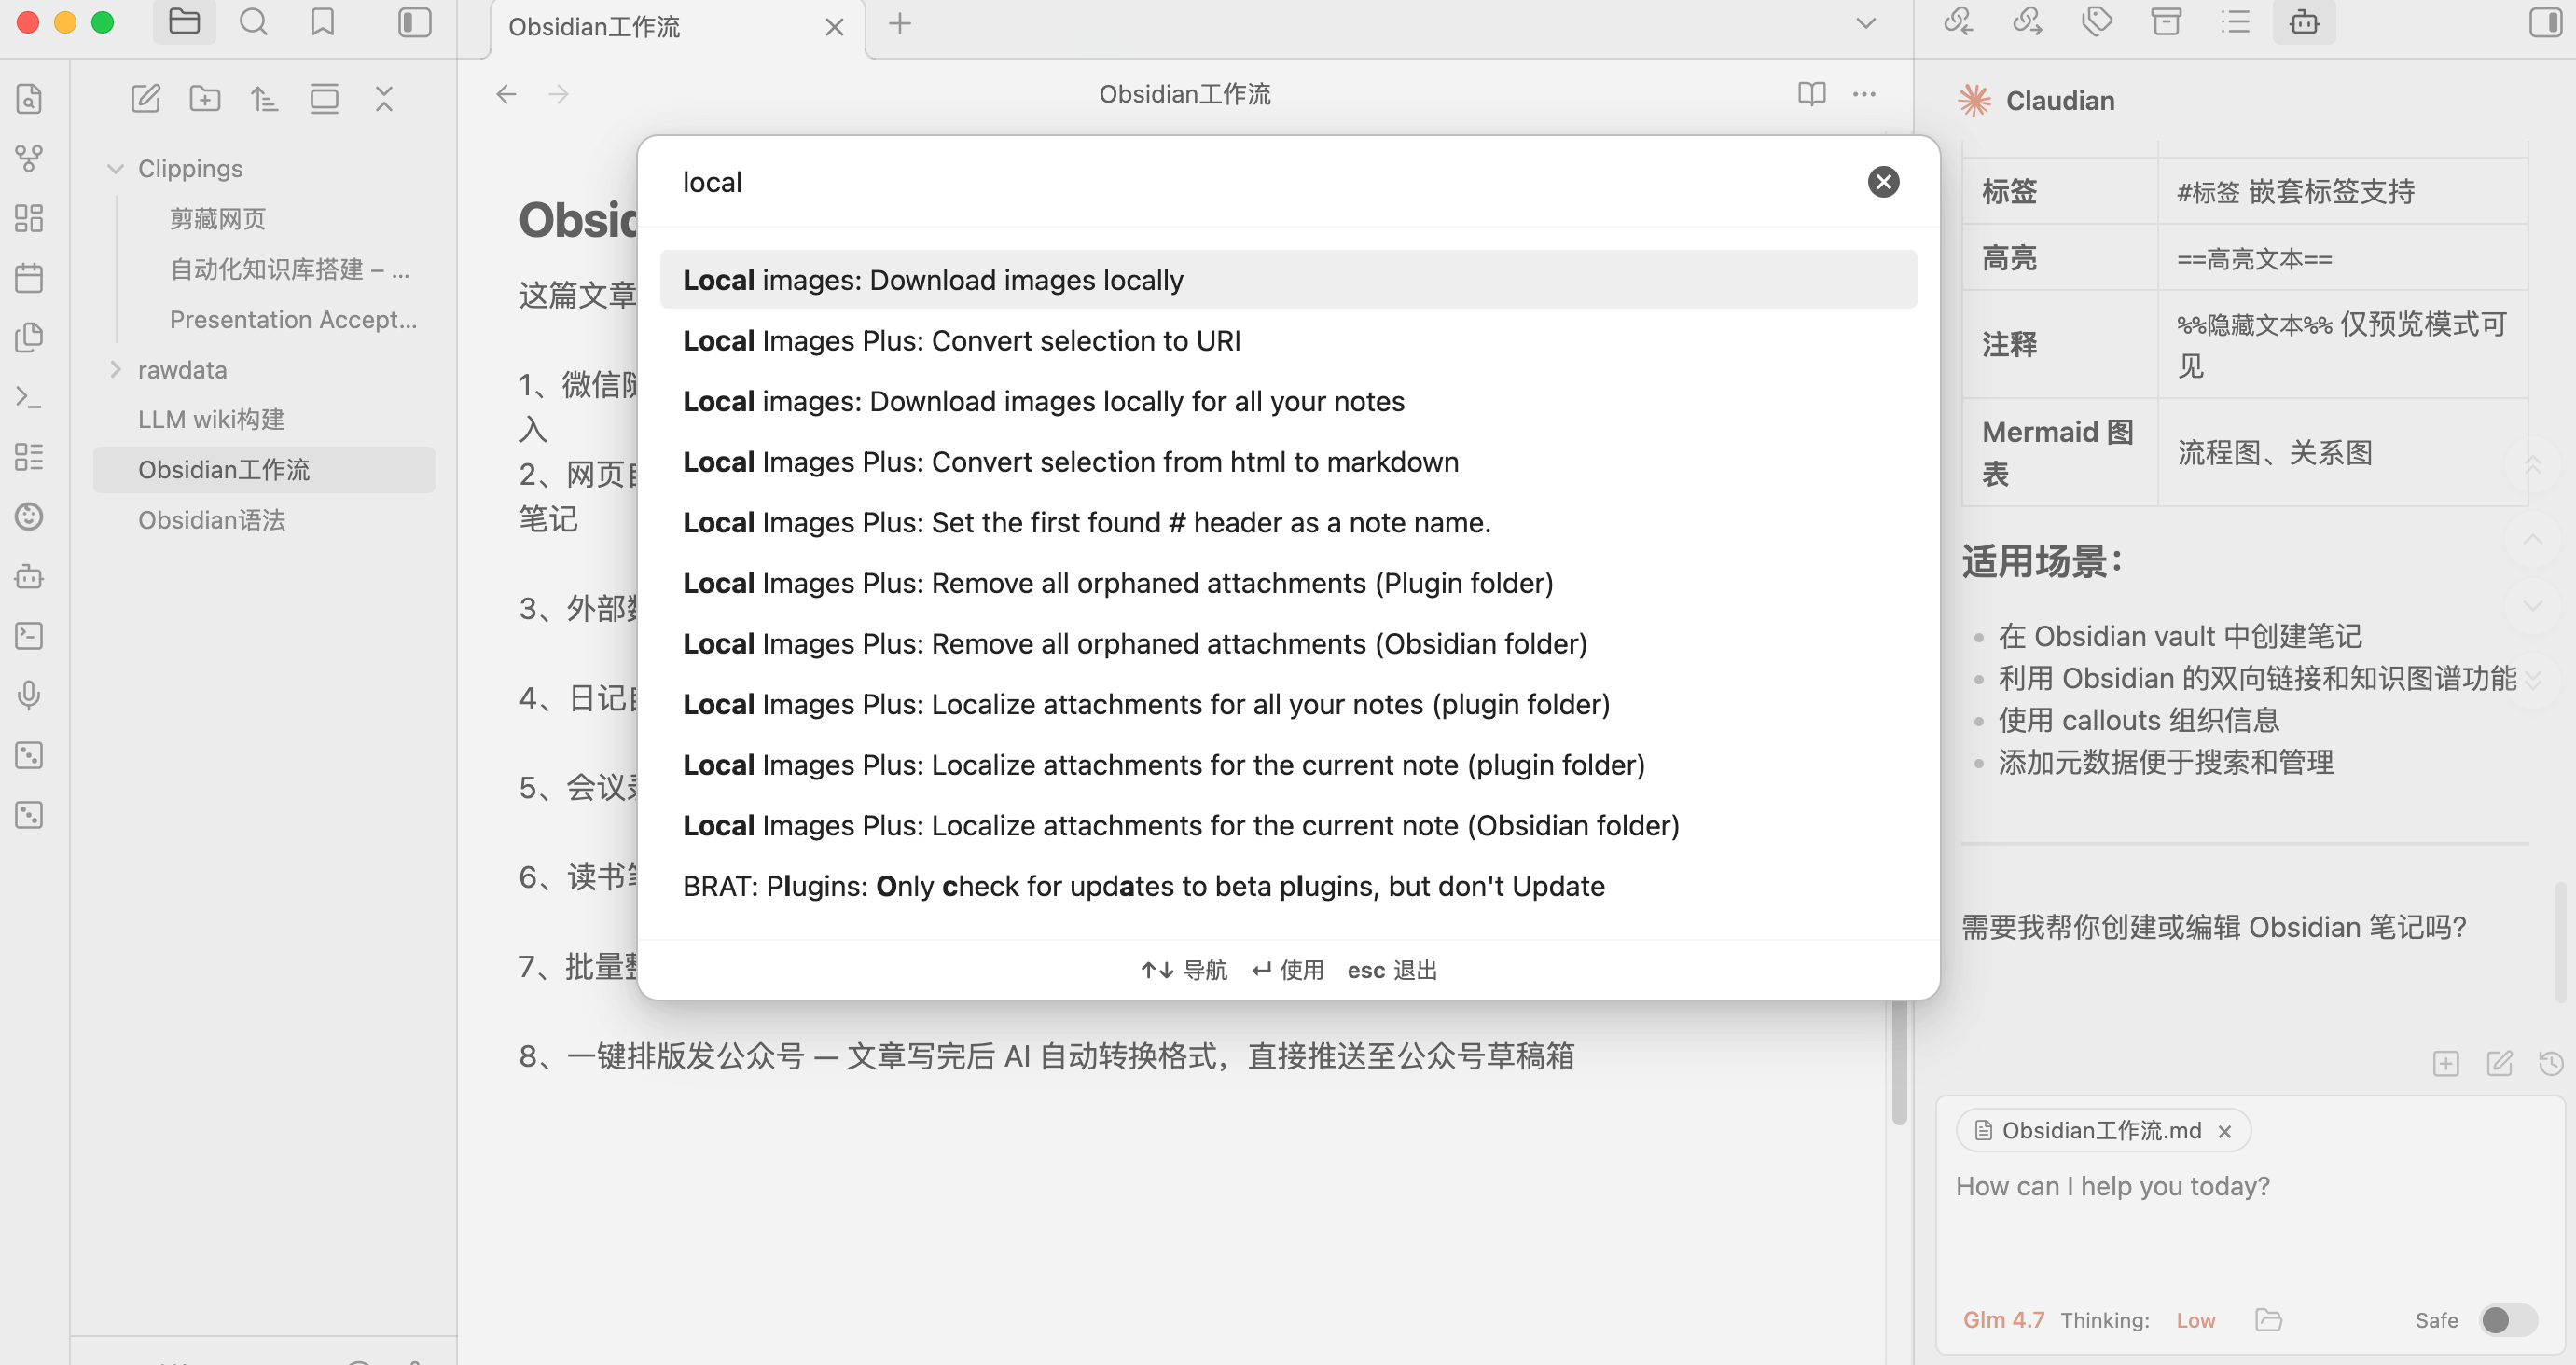Open the tab list dropdown chevron
This screenshot has height=1365, width=2576.
coord(1865,24)
